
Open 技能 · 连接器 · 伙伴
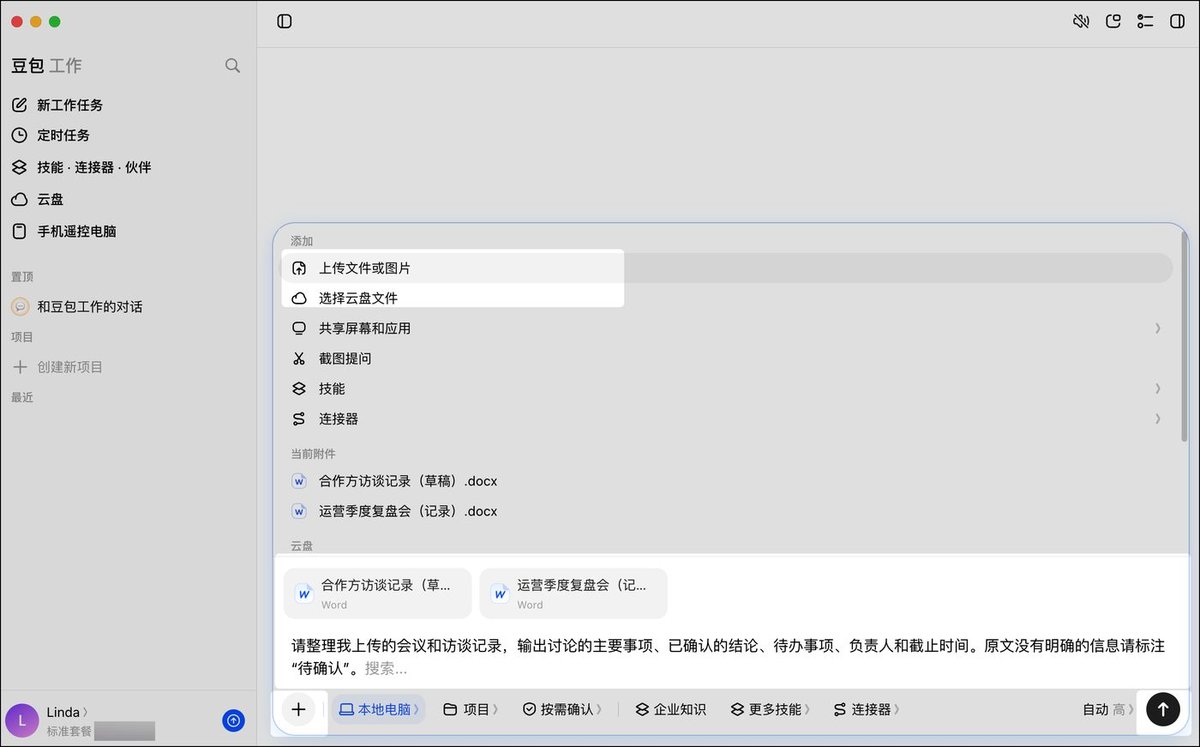[x=128, y=167]
